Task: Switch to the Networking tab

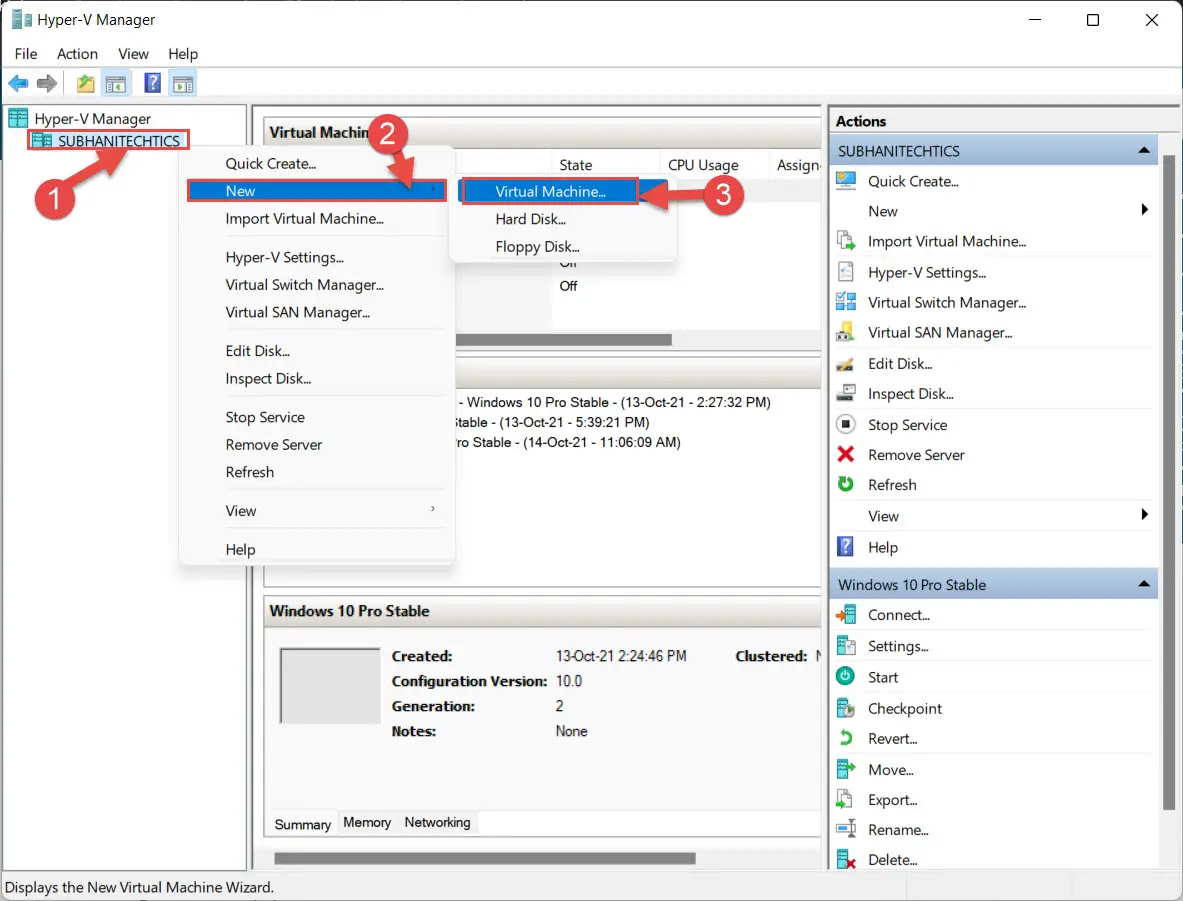Action: point(437,822)
